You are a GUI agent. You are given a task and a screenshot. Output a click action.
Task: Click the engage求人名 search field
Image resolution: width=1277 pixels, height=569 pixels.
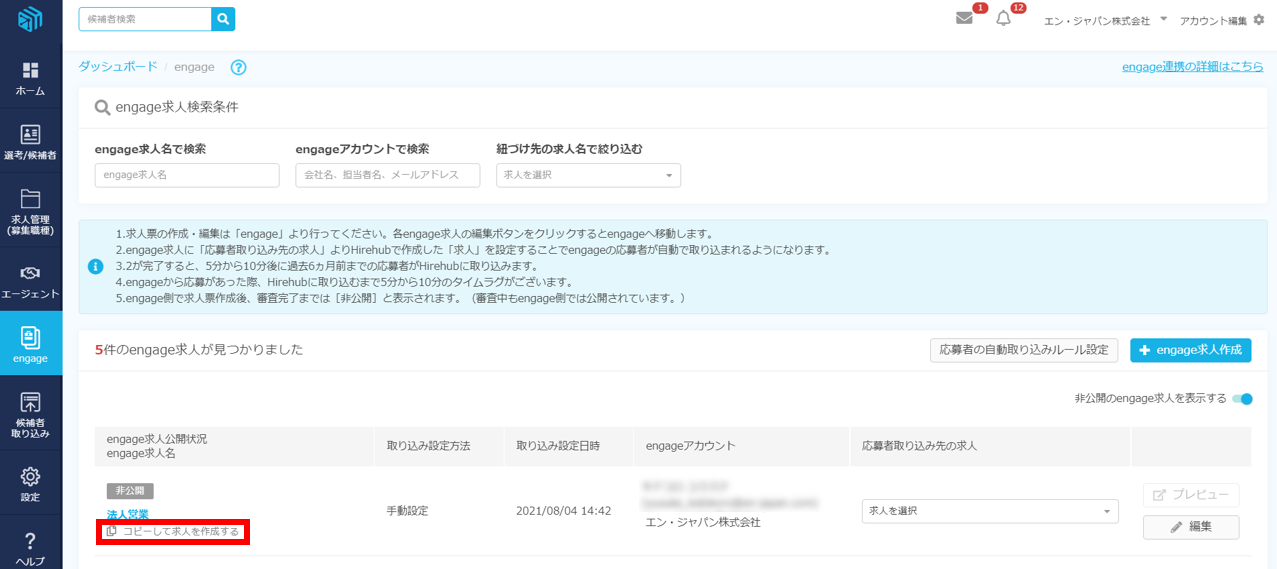(x=187, y=175)
